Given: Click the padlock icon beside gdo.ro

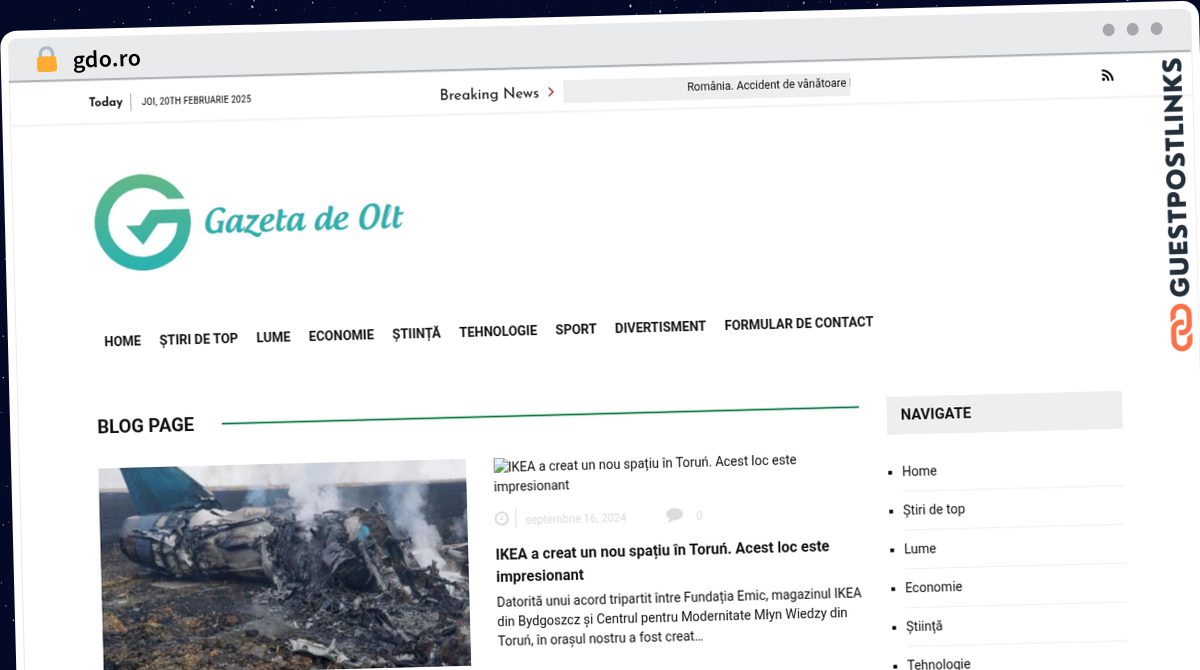Looking at the screenshot, I should point(46,60).
